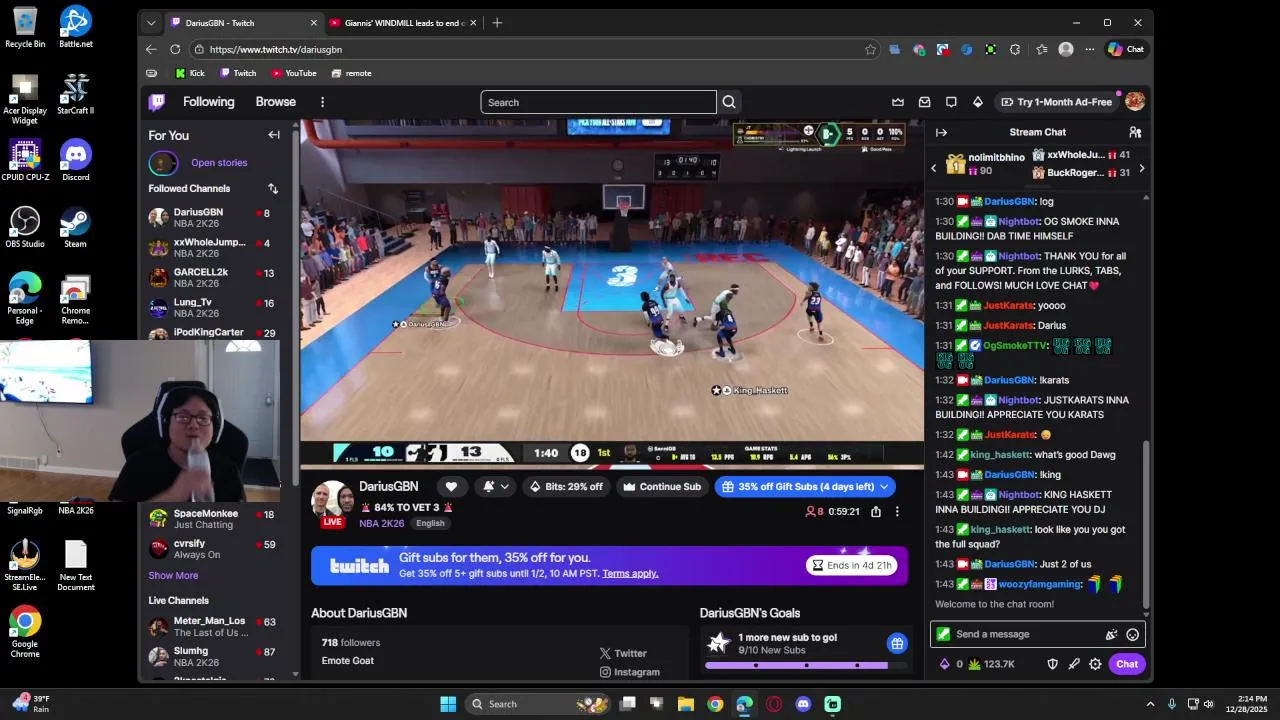Open Whispers speech bubble icon
The image size is (1280, 720).
pyautogui.click(x=951, y=102)
